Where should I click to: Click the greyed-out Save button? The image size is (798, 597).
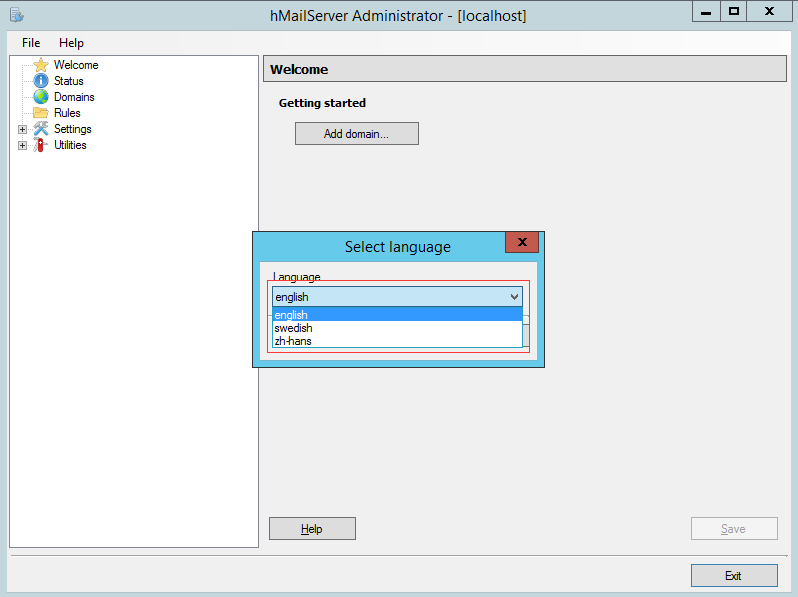733,529
